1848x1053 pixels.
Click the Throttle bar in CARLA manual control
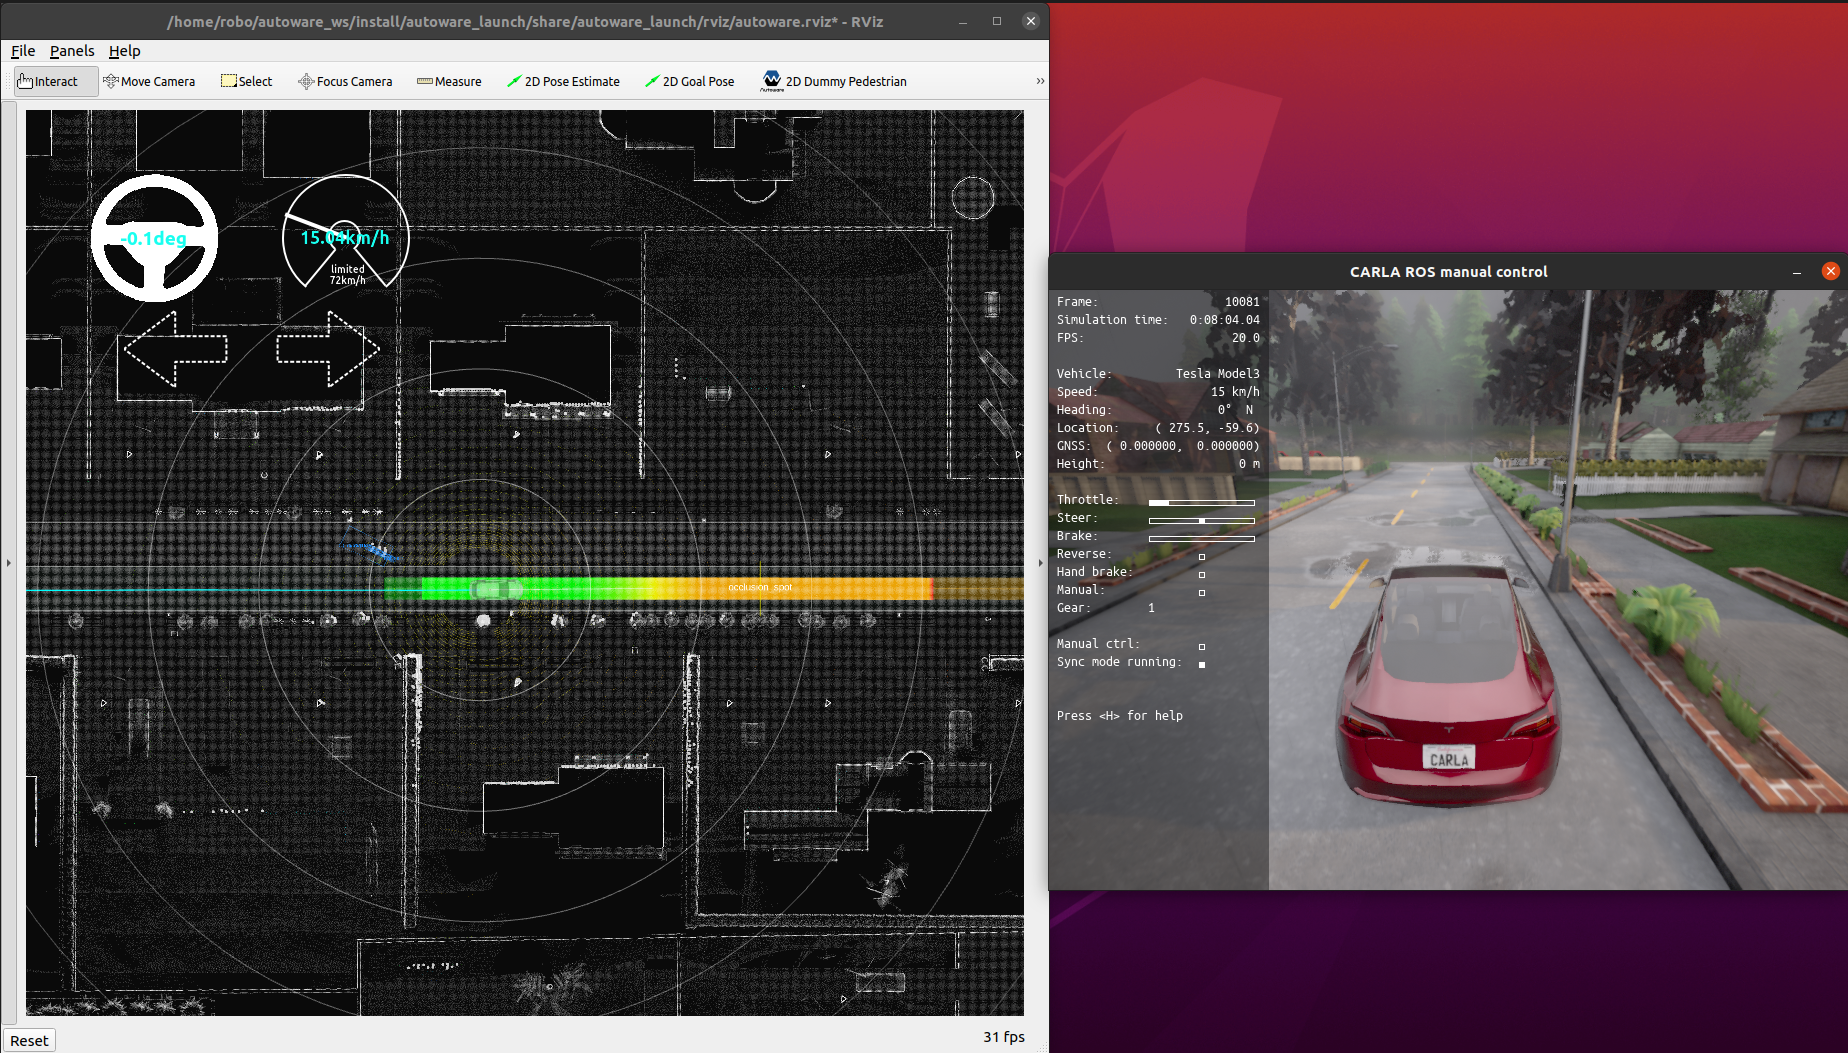pyautogui.click(x=1202, y=502)
